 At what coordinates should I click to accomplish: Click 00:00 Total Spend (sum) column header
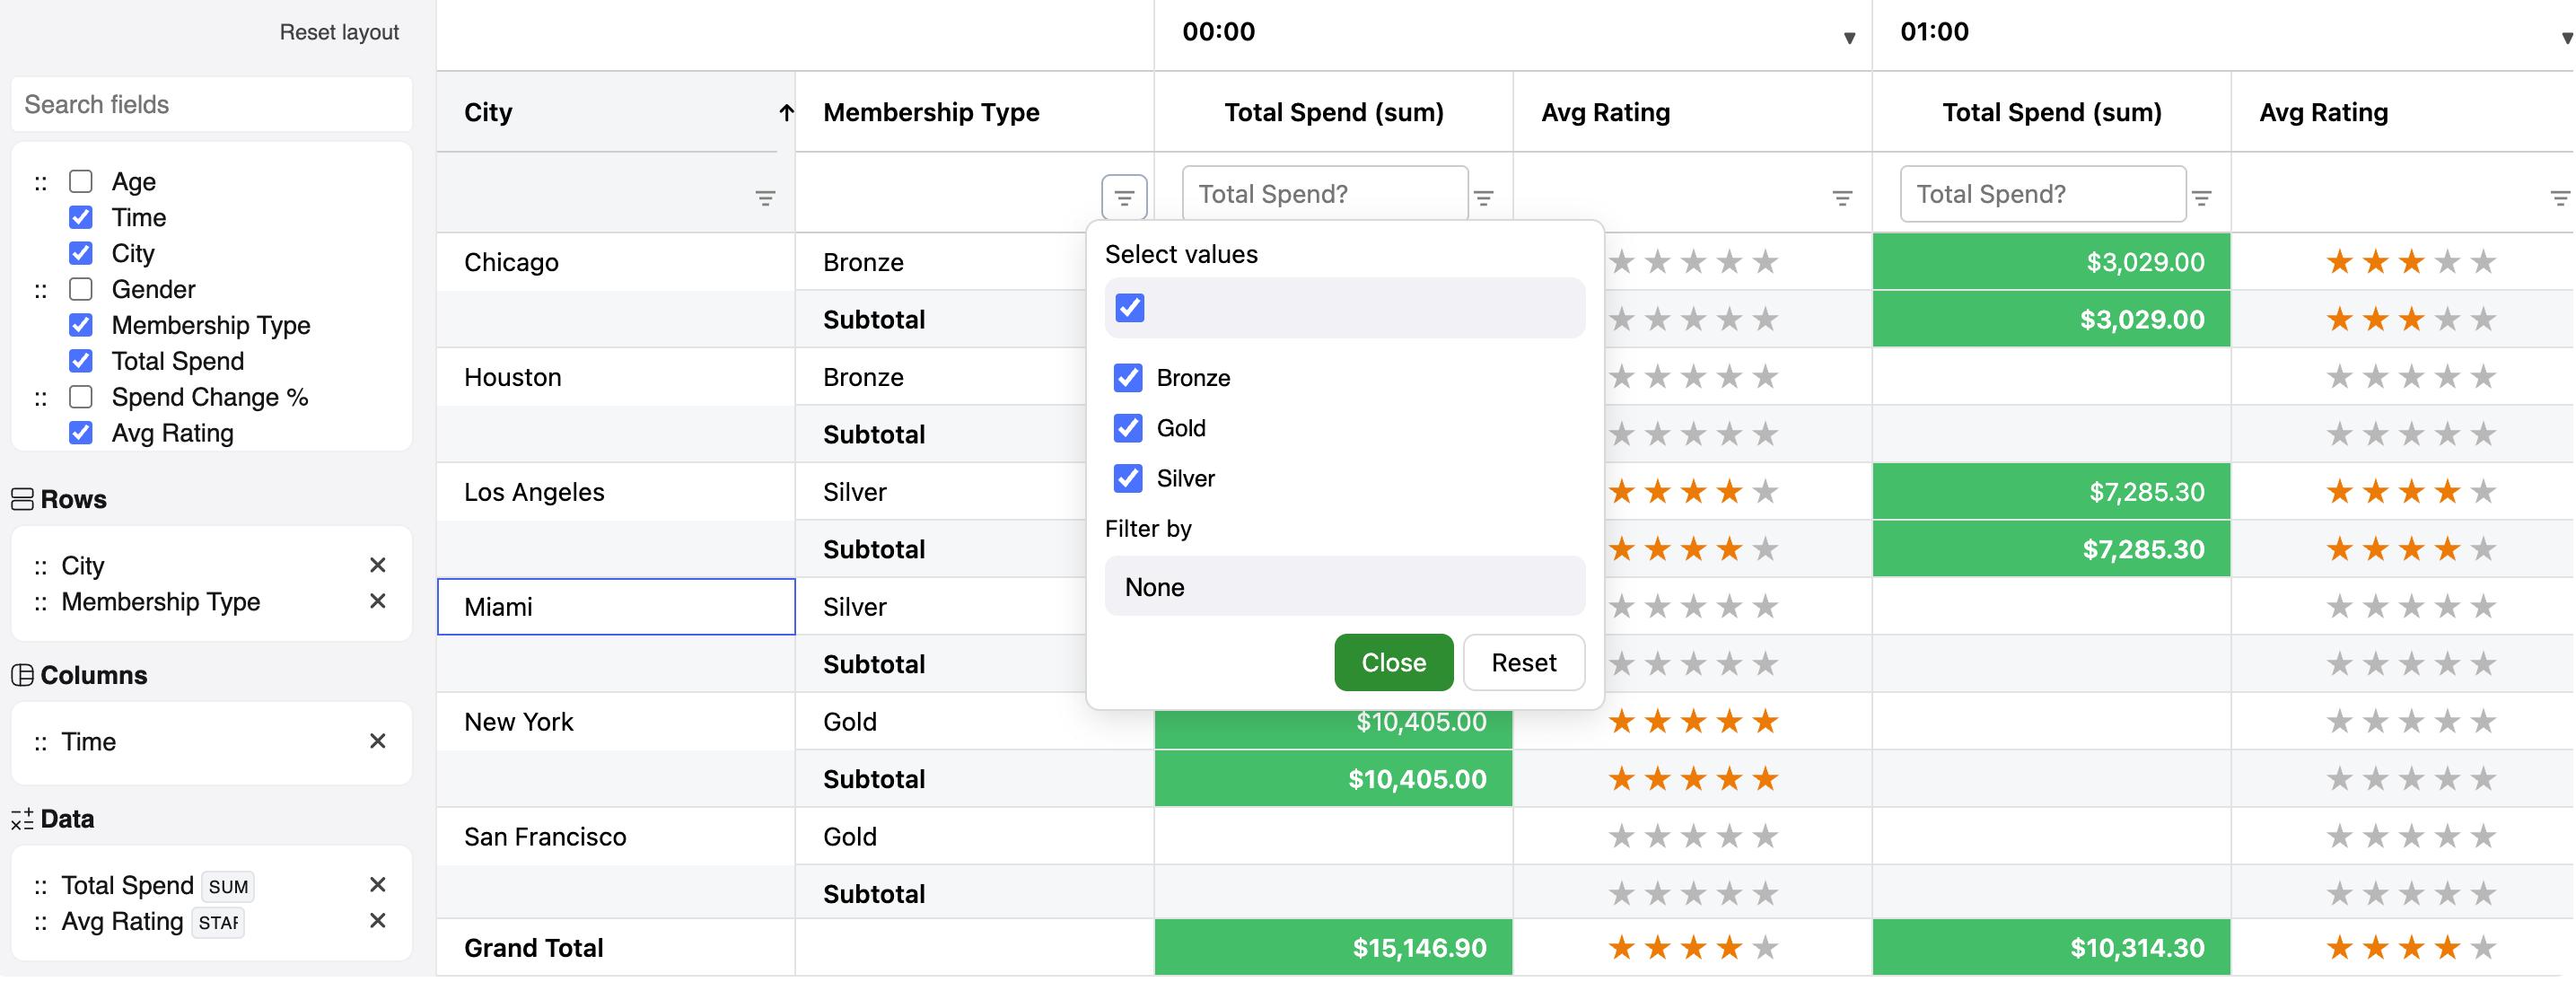coord(1334,113)
